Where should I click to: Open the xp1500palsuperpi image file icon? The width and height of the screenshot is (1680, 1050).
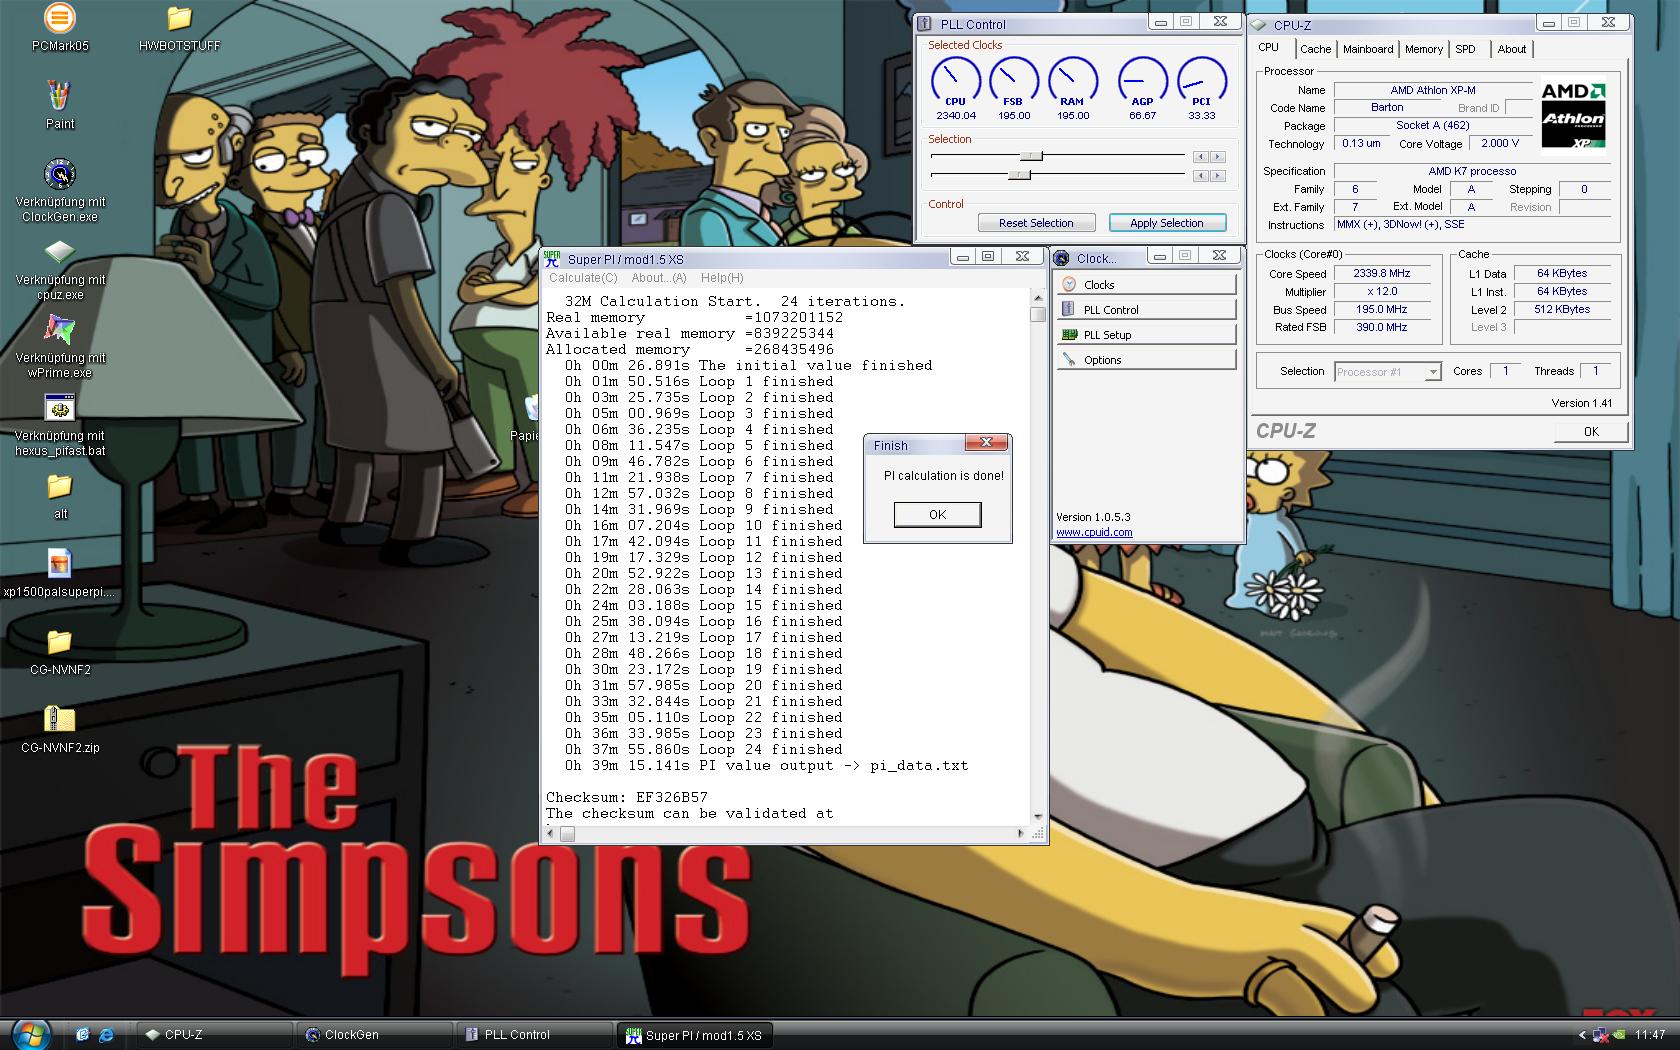(59, 564)
